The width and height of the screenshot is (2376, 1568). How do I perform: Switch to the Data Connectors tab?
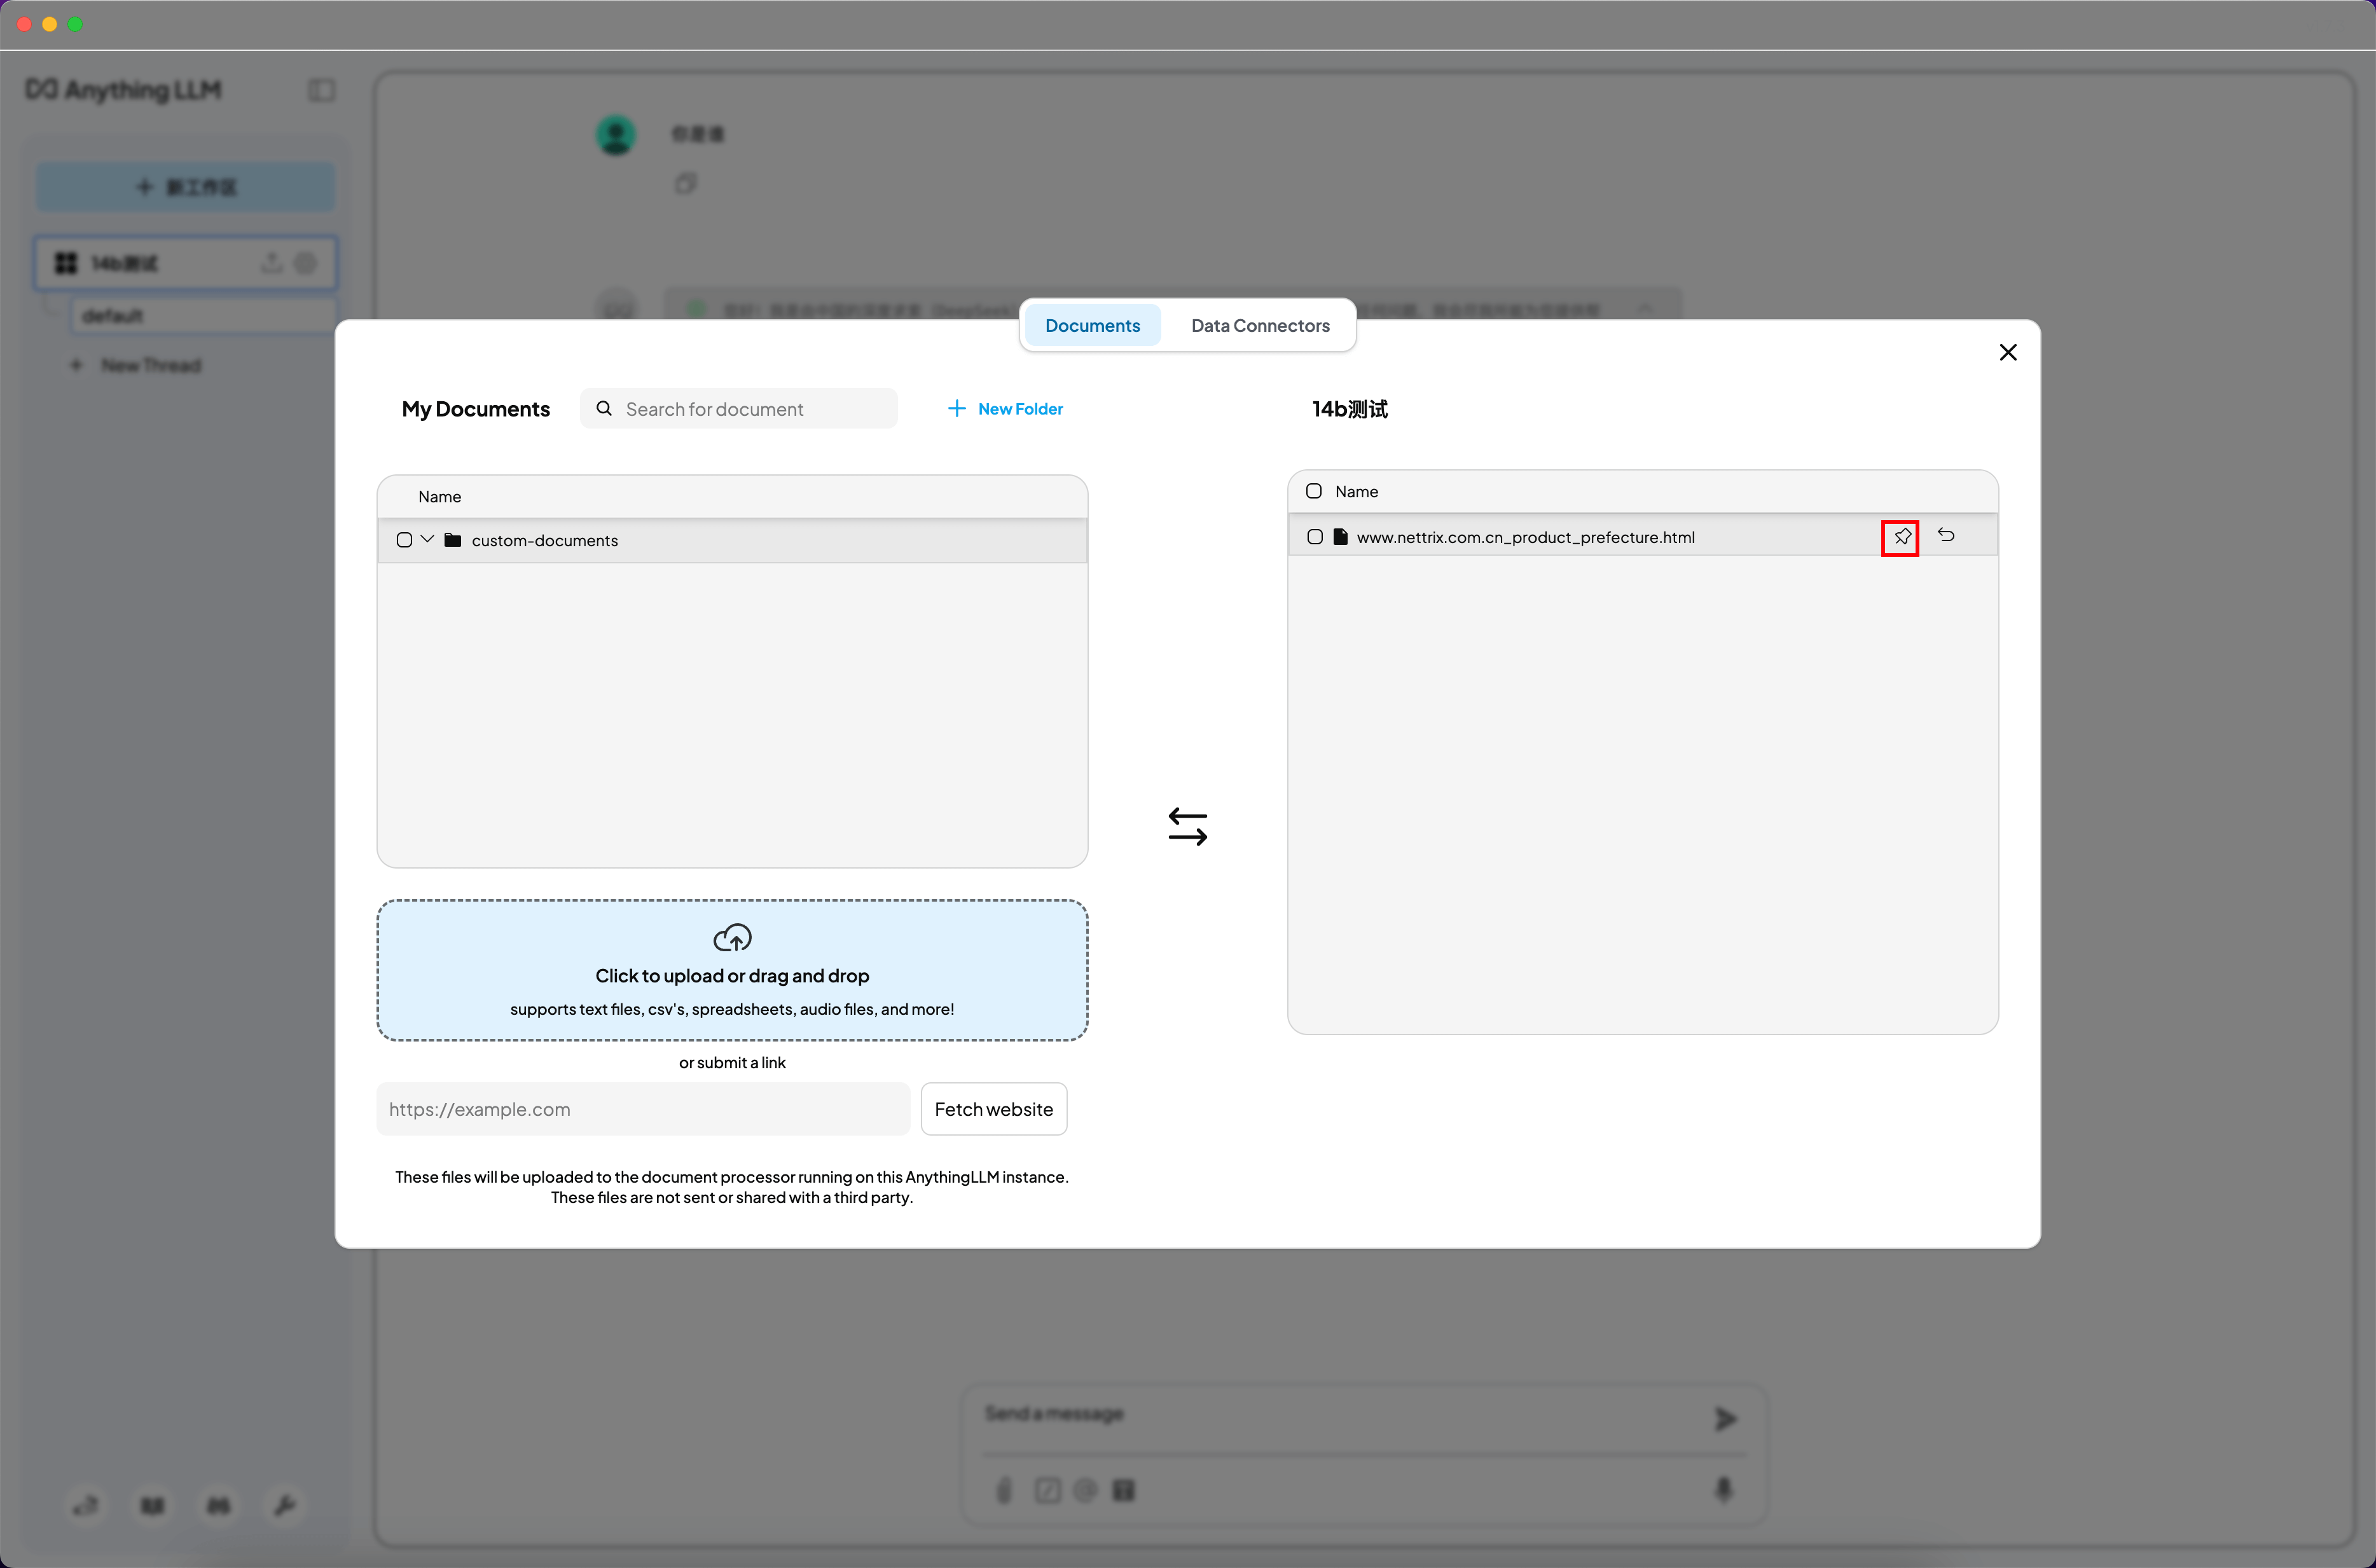tap(1260, 326)
